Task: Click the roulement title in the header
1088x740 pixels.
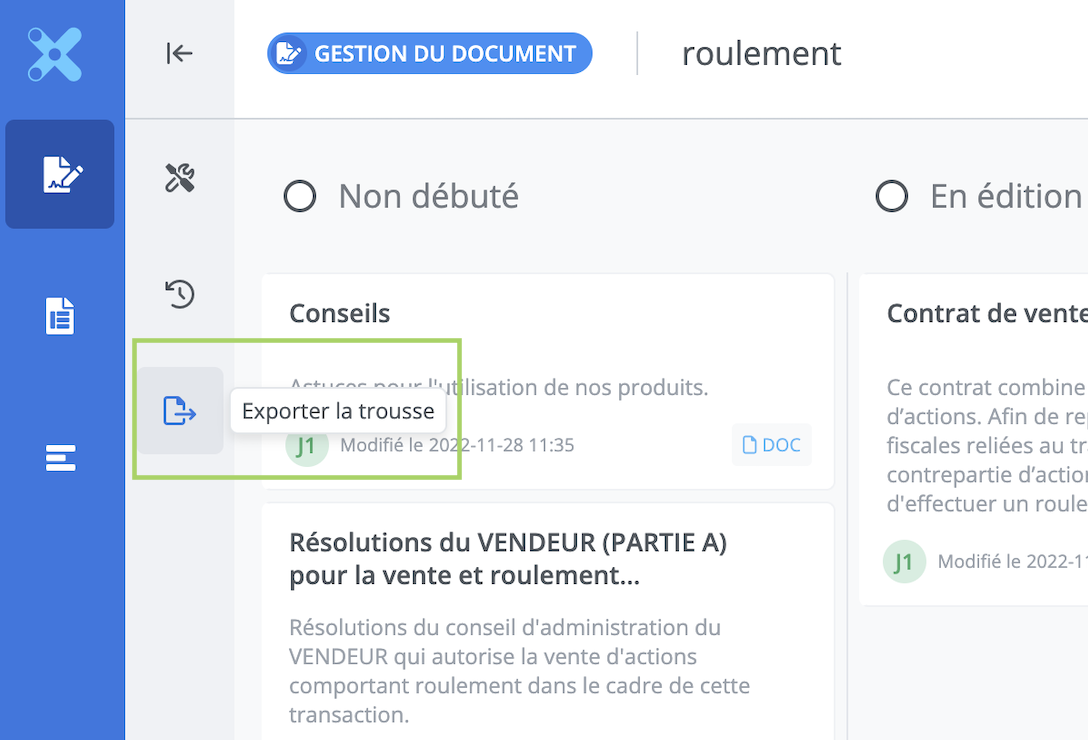Action: (761, 54)
